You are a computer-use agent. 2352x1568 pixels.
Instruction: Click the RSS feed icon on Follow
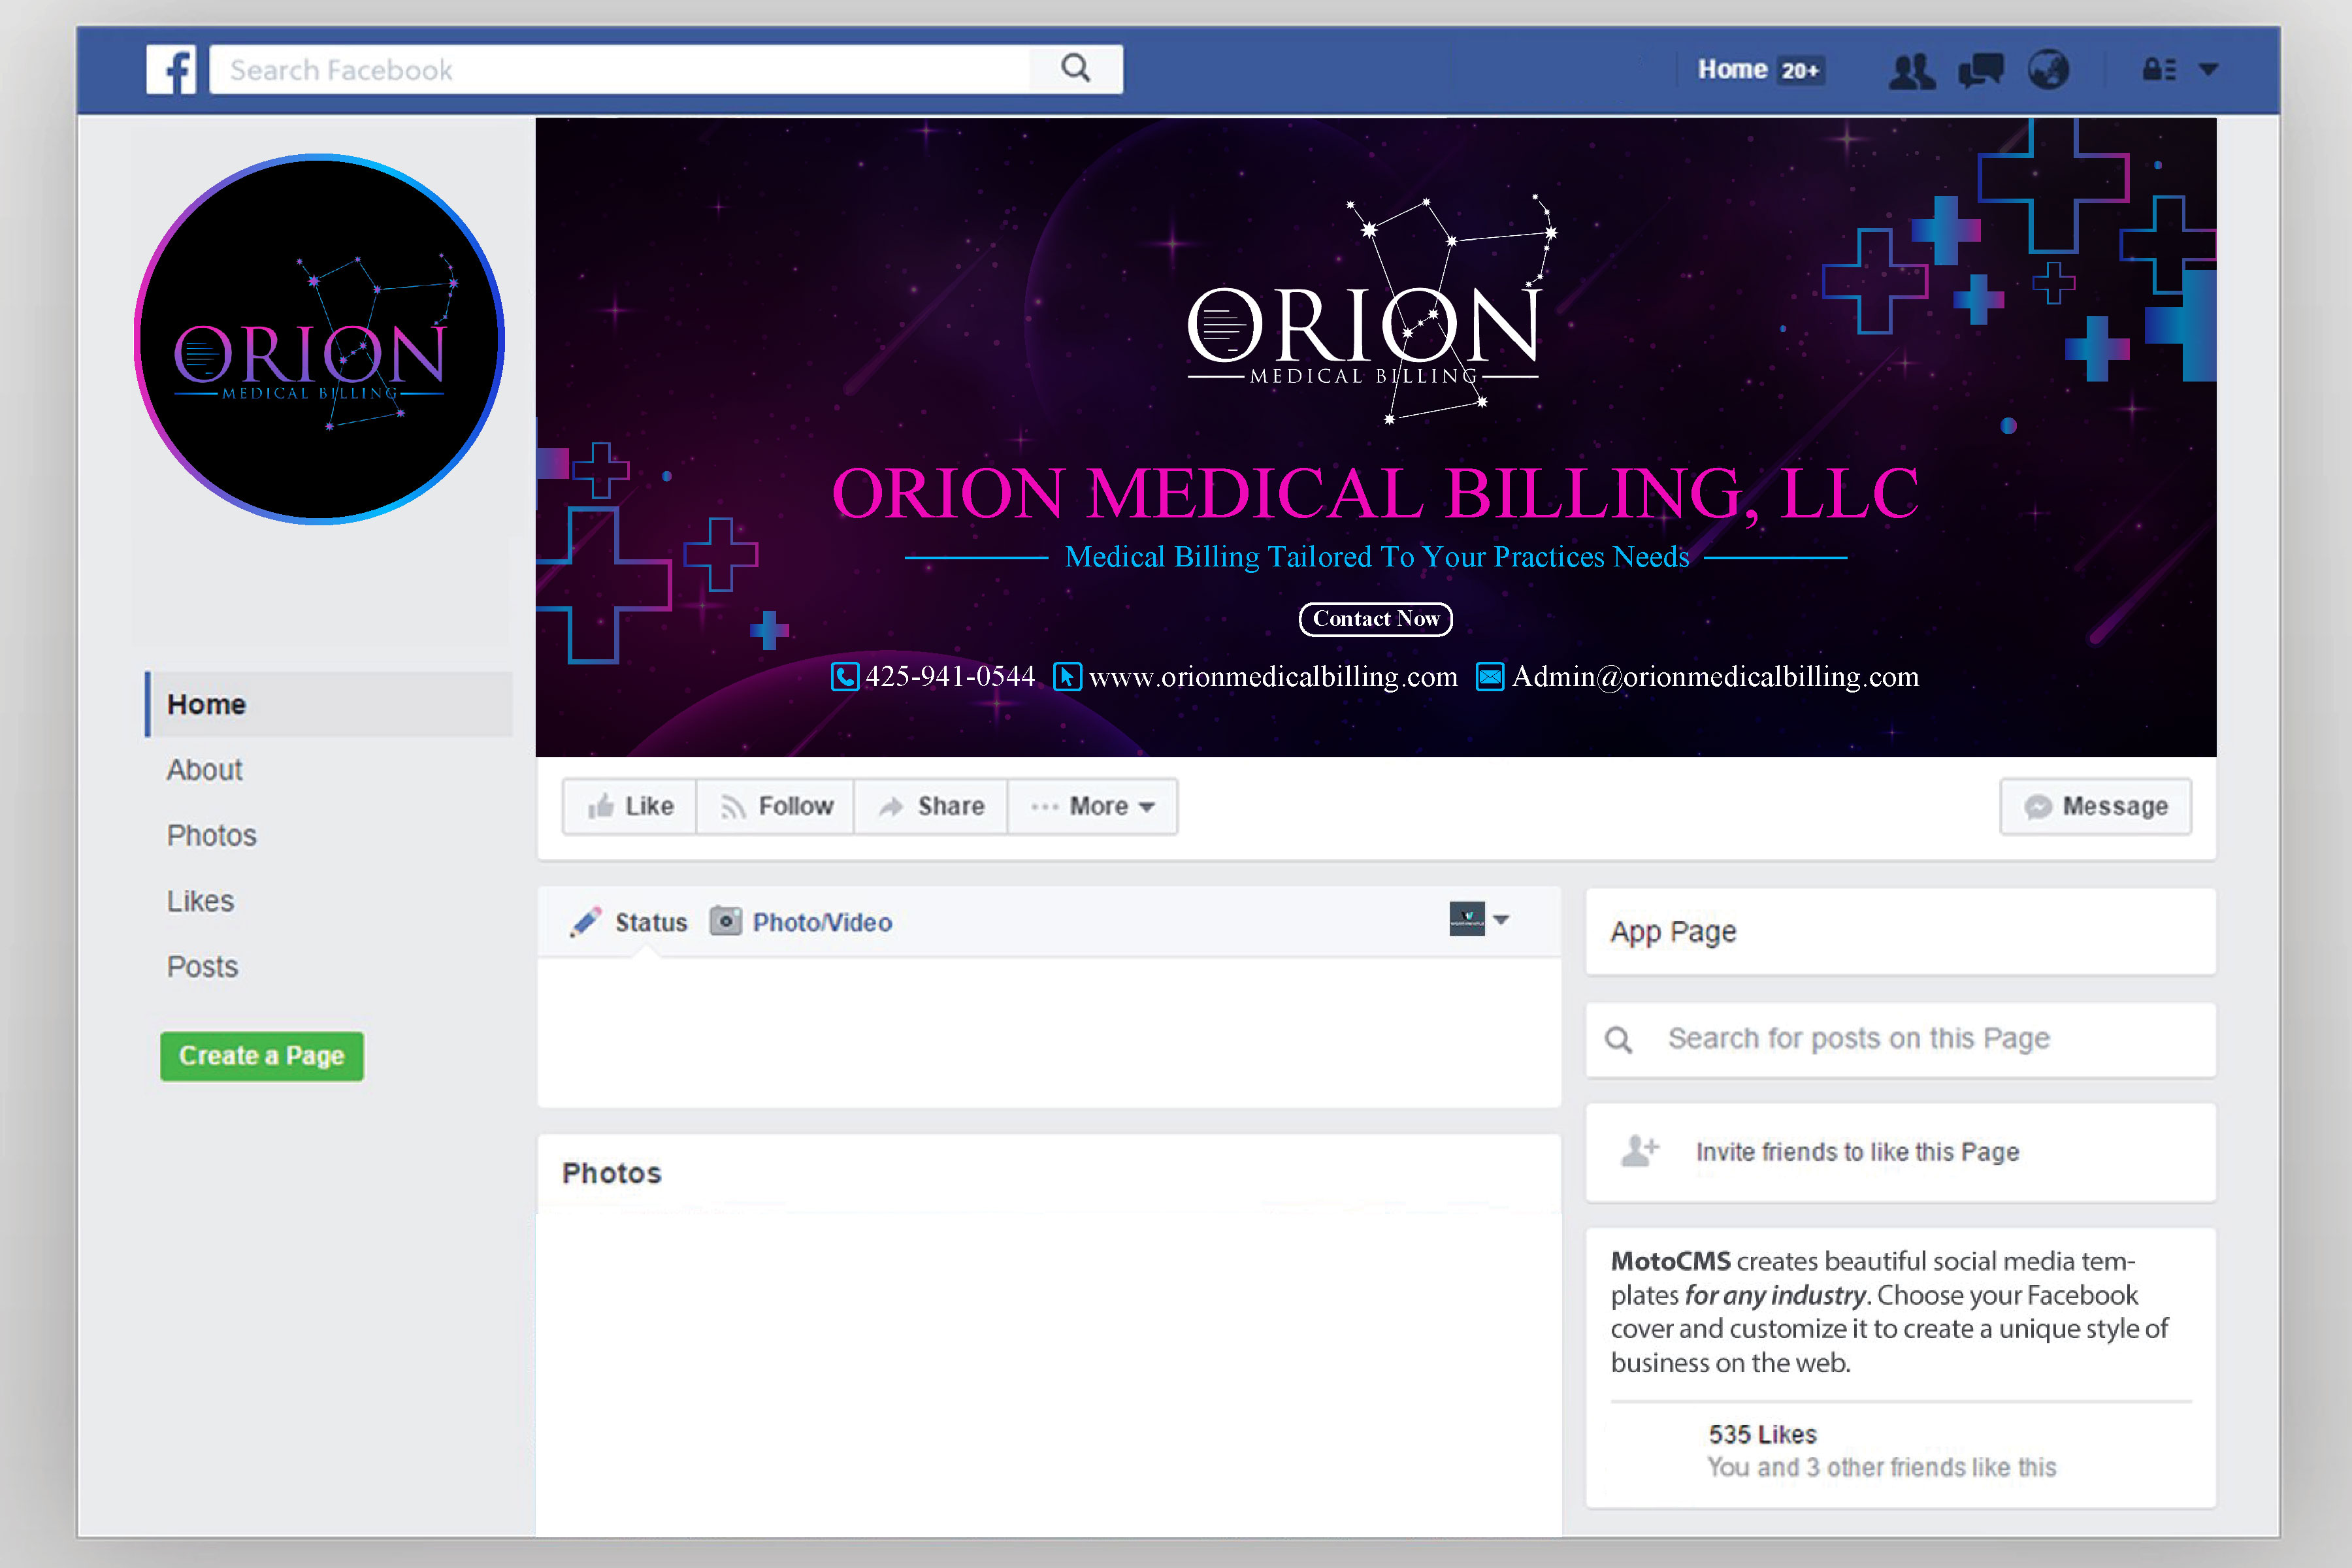[x=733, y=807]
